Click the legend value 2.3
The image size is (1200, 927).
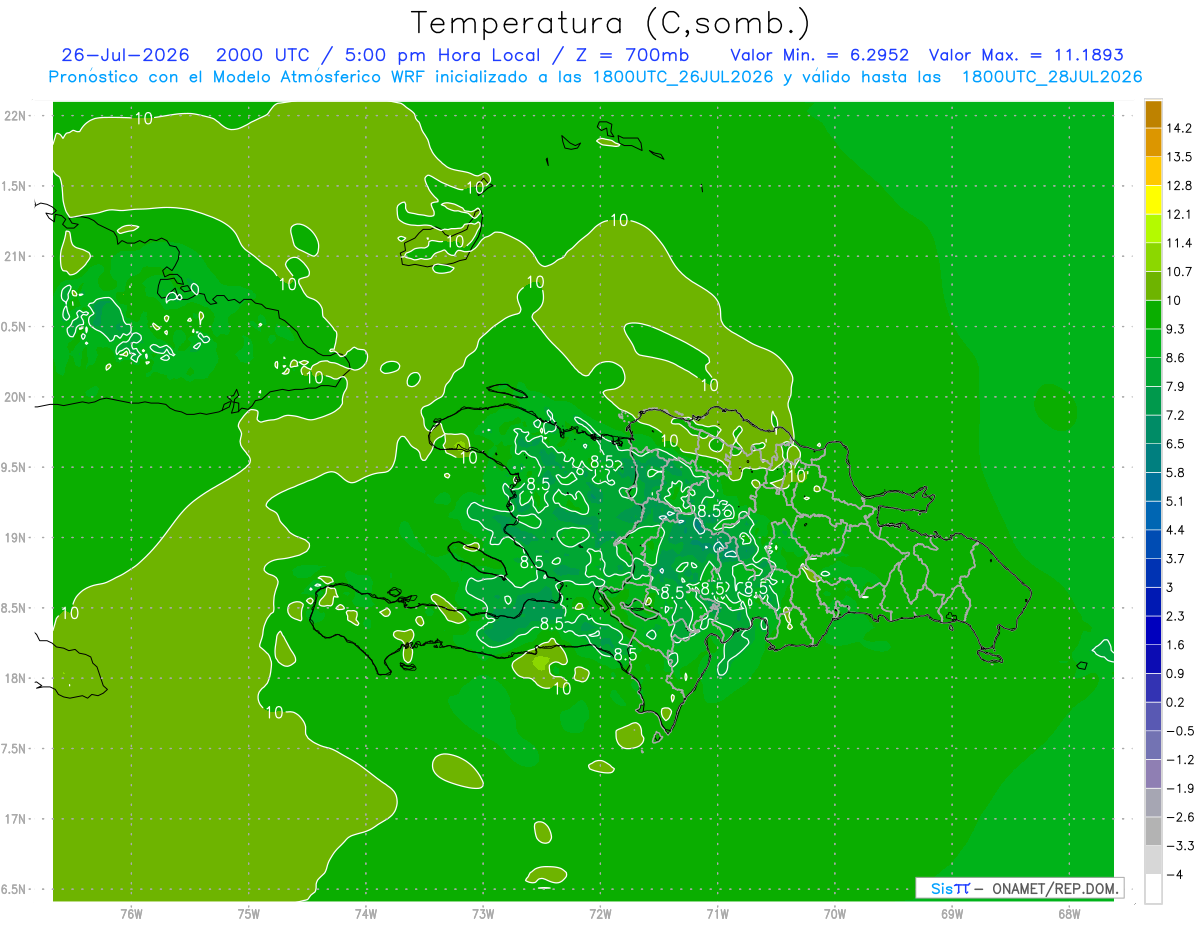click(1175, 616)
